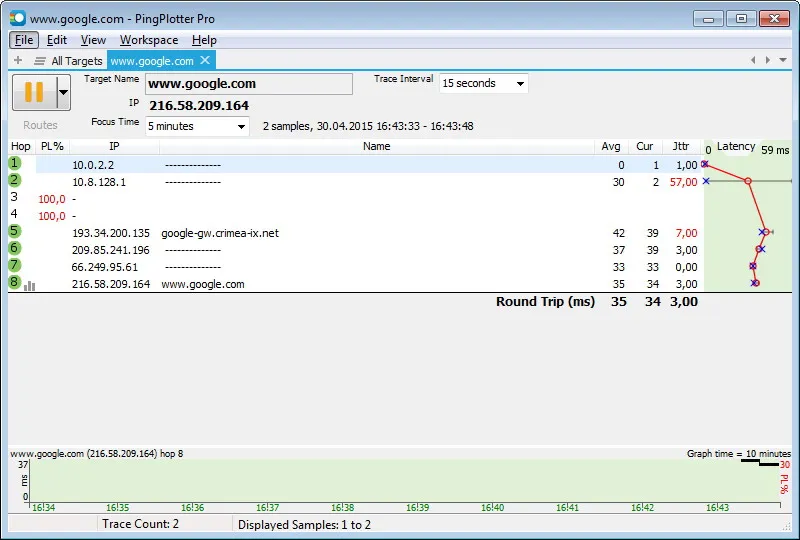Add a new target with the plus icon
800x540 pixels.
coord(18,60)
